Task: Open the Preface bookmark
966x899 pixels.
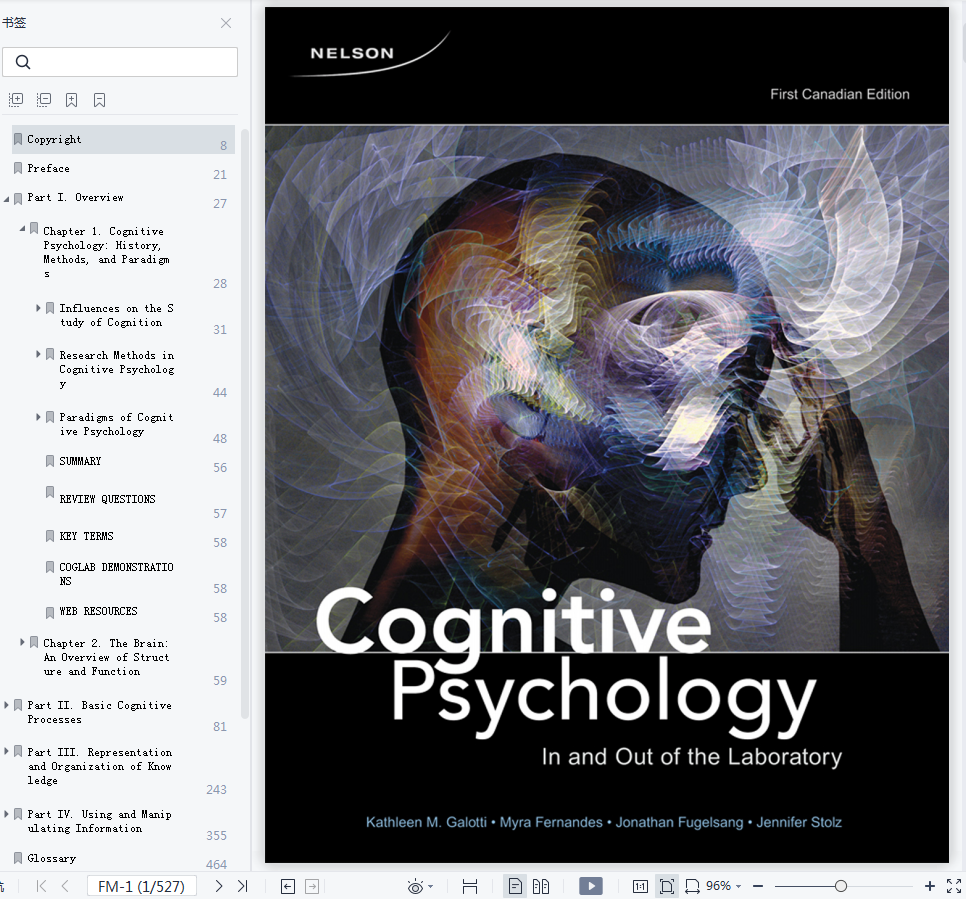Action: [x=48, y=168]
